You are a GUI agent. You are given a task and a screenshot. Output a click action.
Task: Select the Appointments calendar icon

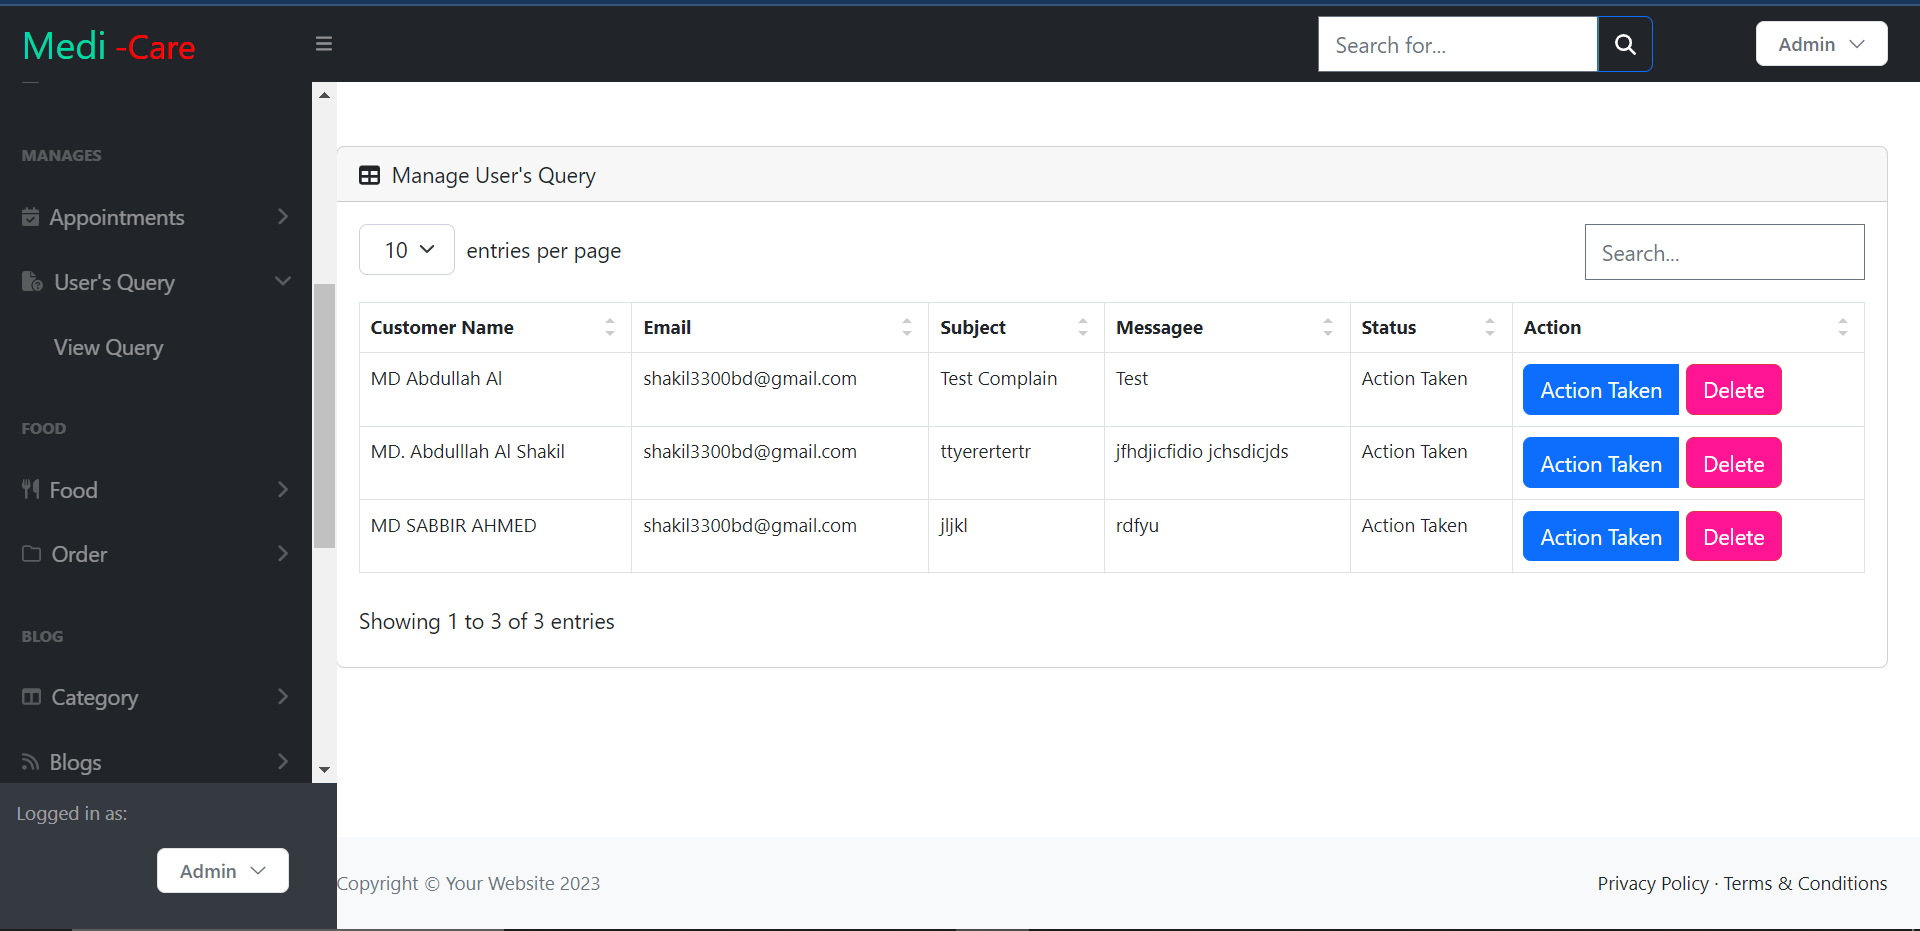31,217
